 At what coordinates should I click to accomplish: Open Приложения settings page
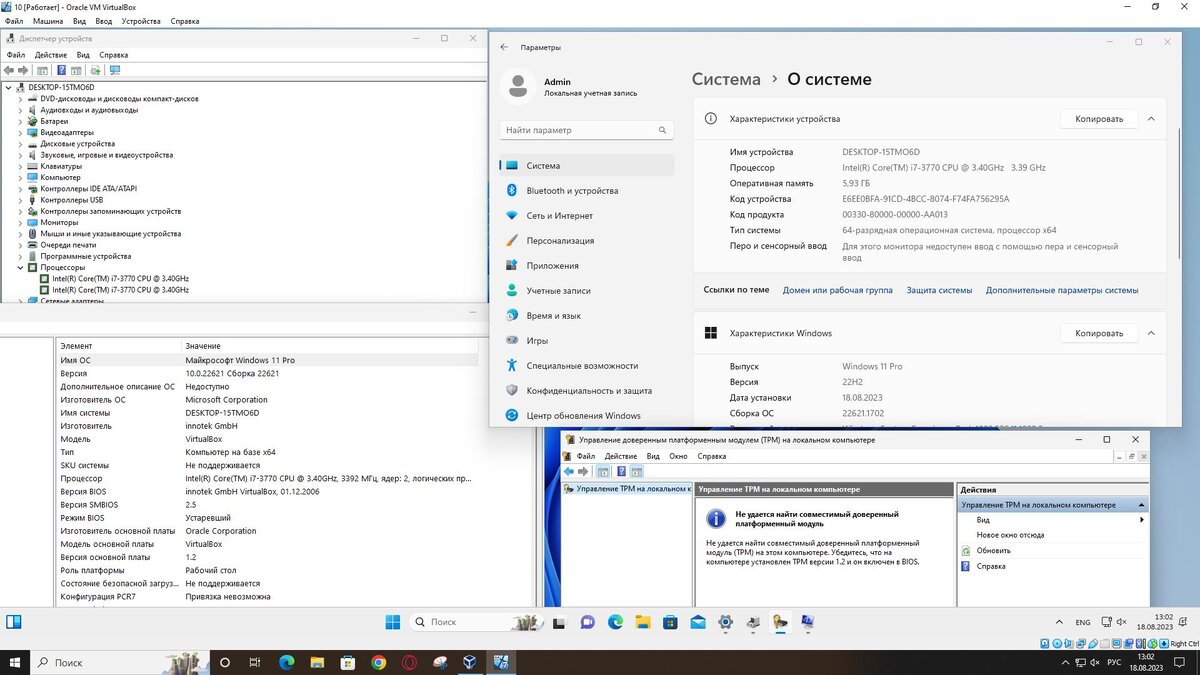pos(587,266)
